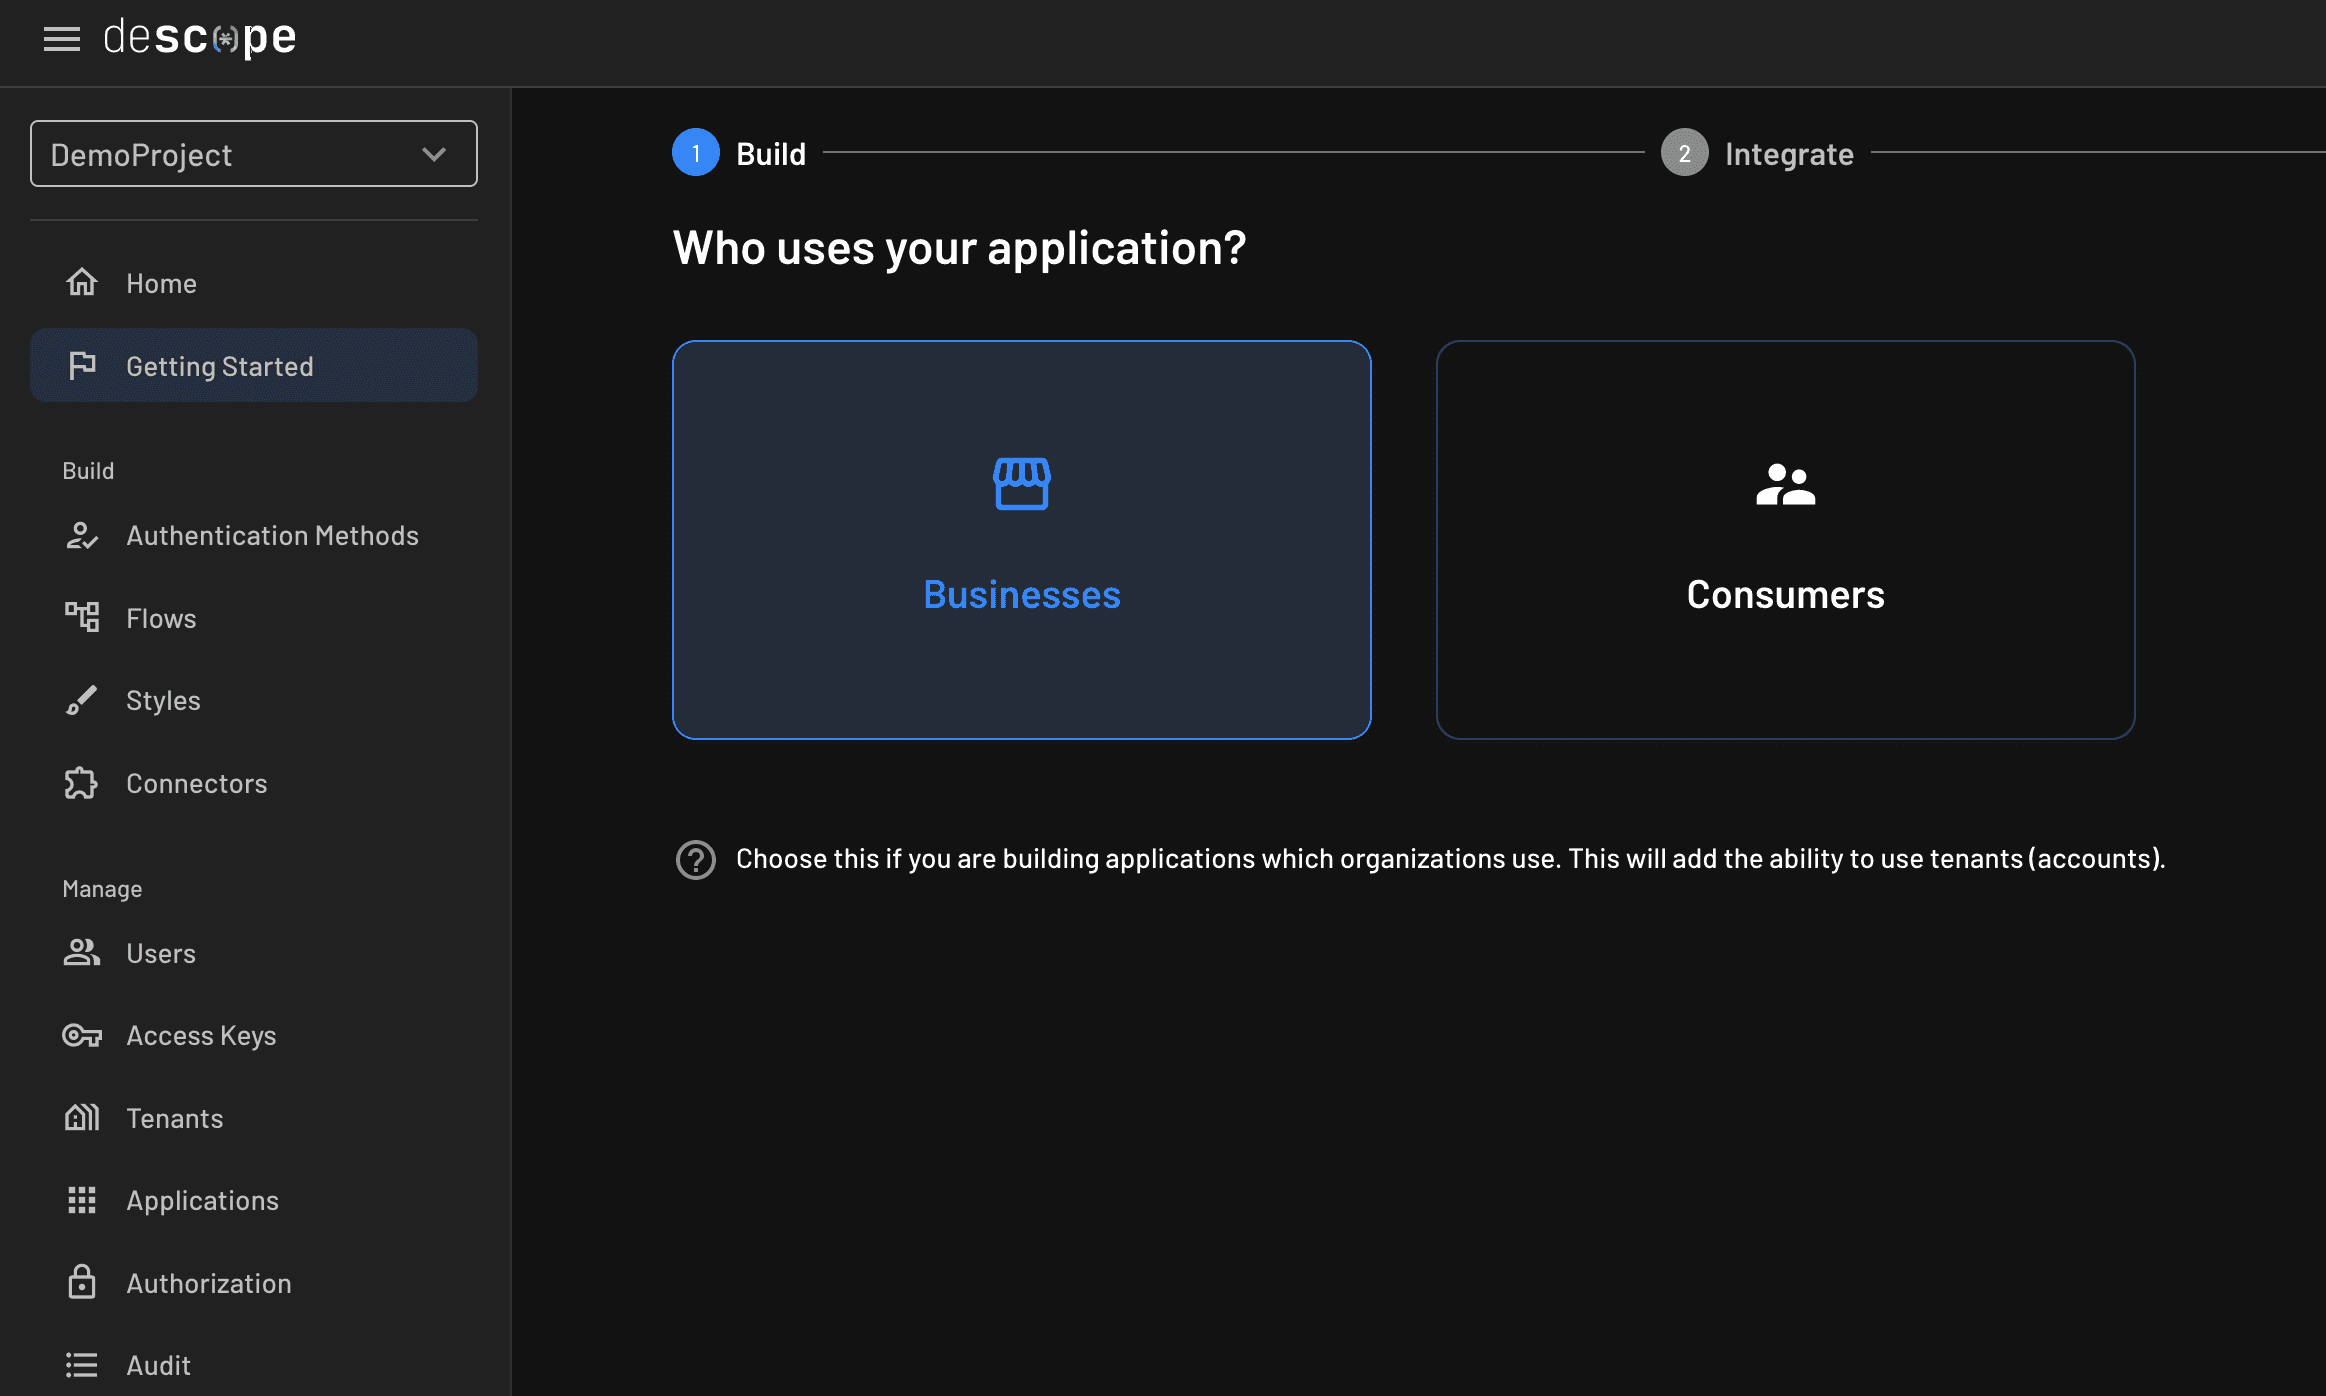Open the Tenants building icon
This screenshot has width=2326, height=1396.
pos(82,1117)
